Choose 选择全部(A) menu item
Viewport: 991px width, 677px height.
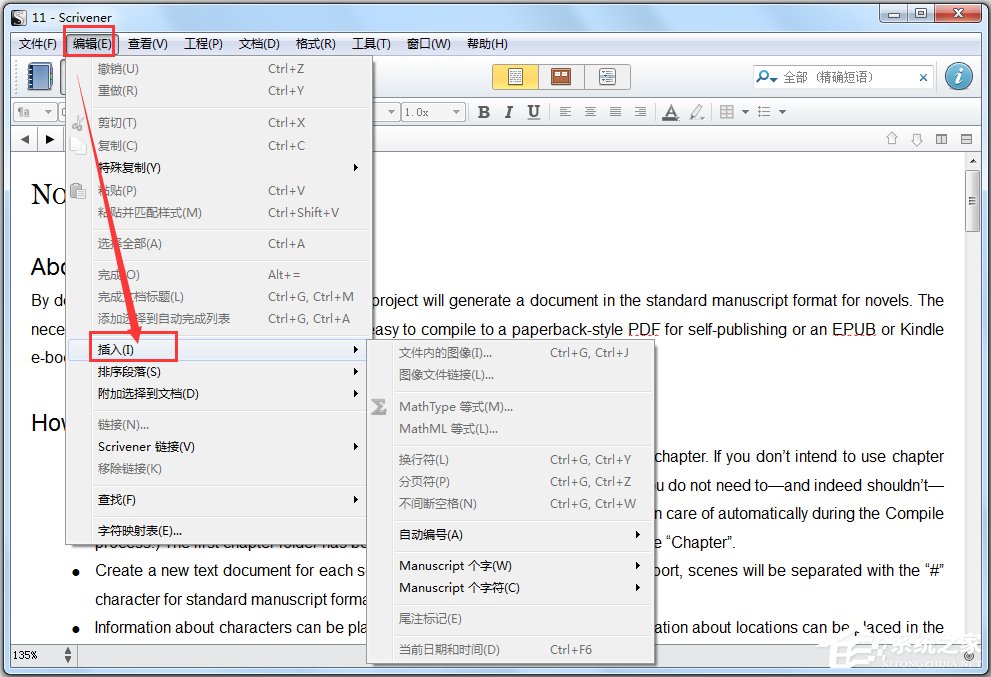[x=218, y=244]
